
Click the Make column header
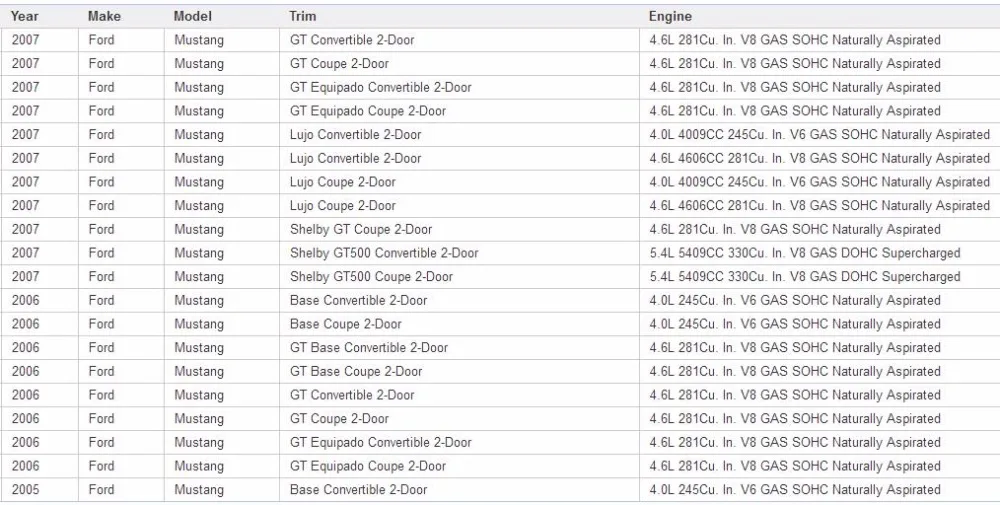tap(121, 17)
